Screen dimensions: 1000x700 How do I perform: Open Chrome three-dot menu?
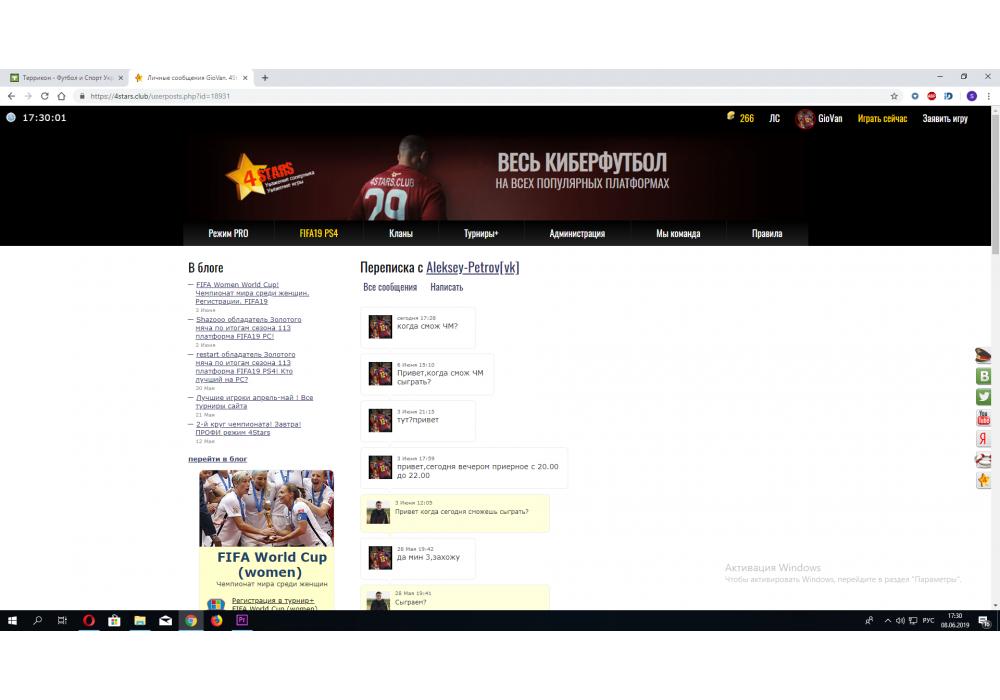coord(989,96)
